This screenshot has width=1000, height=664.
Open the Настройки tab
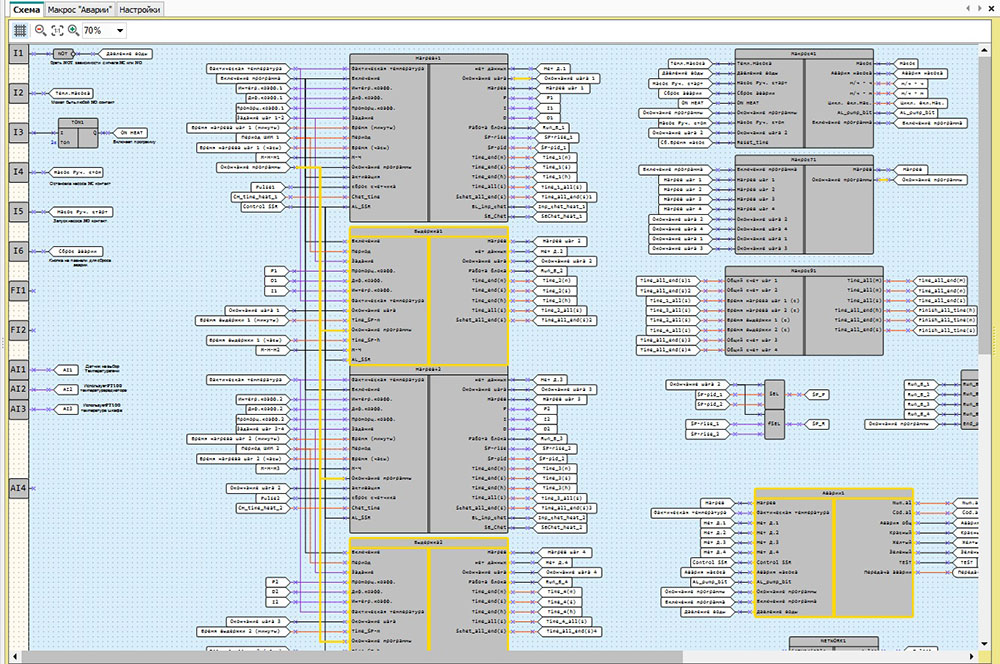139,8
